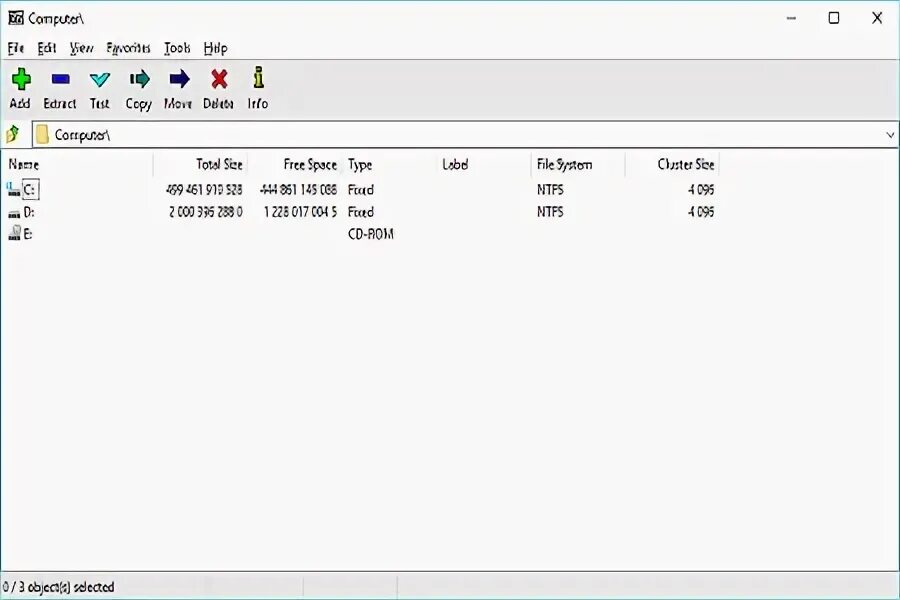
Task: Sort by File System column header
Action: click(566, 164)
